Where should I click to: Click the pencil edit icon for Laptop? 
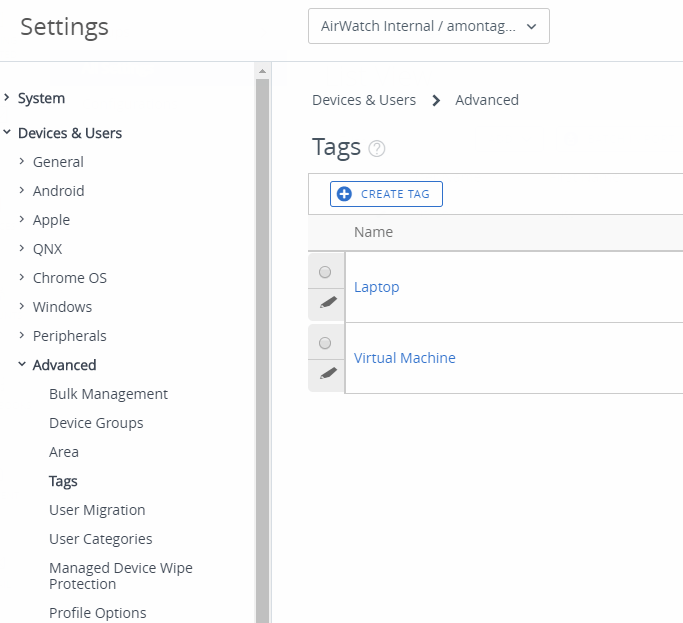[328, 302]
